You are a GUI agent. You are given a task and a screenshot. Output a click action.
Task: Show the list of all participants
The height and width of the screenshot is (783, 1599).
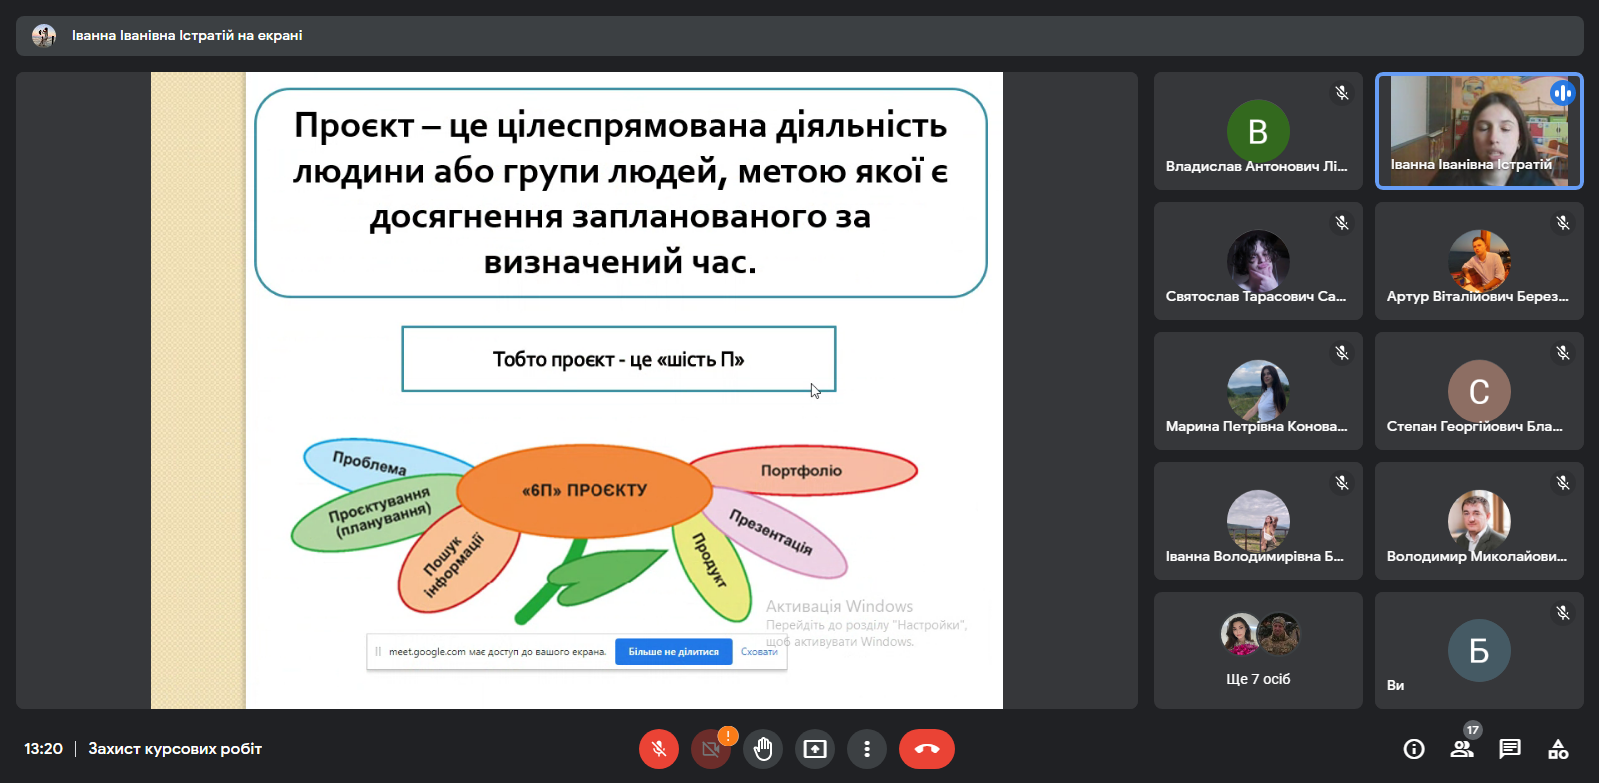pos(1462,749)
